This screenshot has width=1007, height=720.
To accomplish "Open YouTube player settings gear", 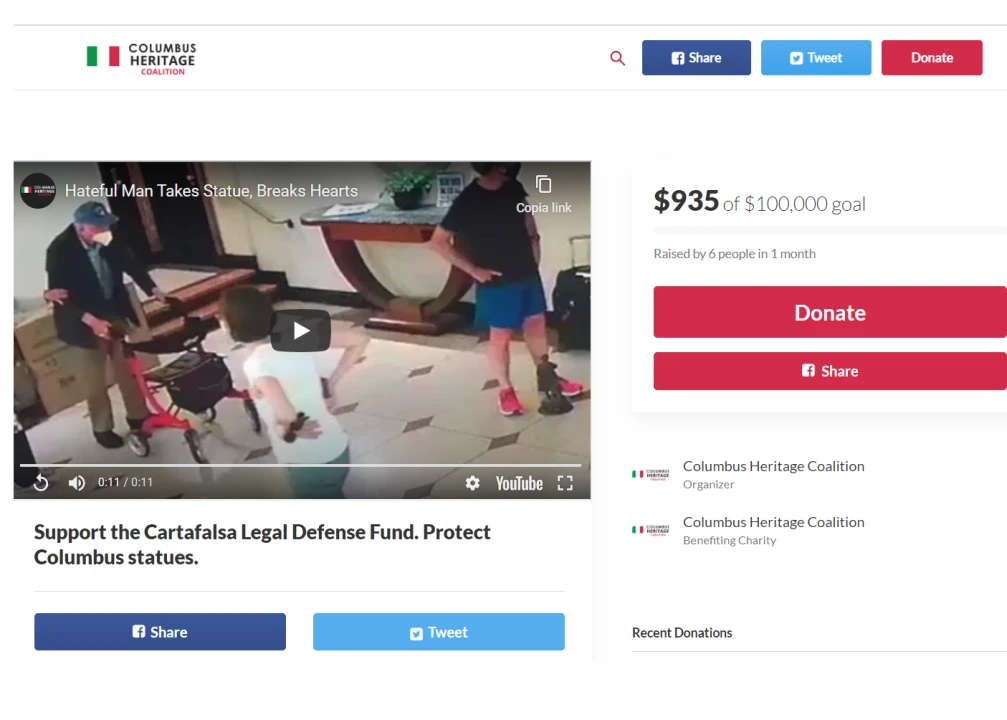I will [x=473, y=483].
